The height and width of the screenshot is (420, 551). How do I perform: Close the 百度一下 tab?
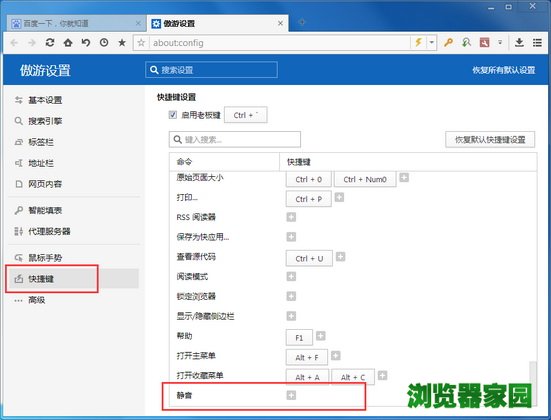pos(138,23)
